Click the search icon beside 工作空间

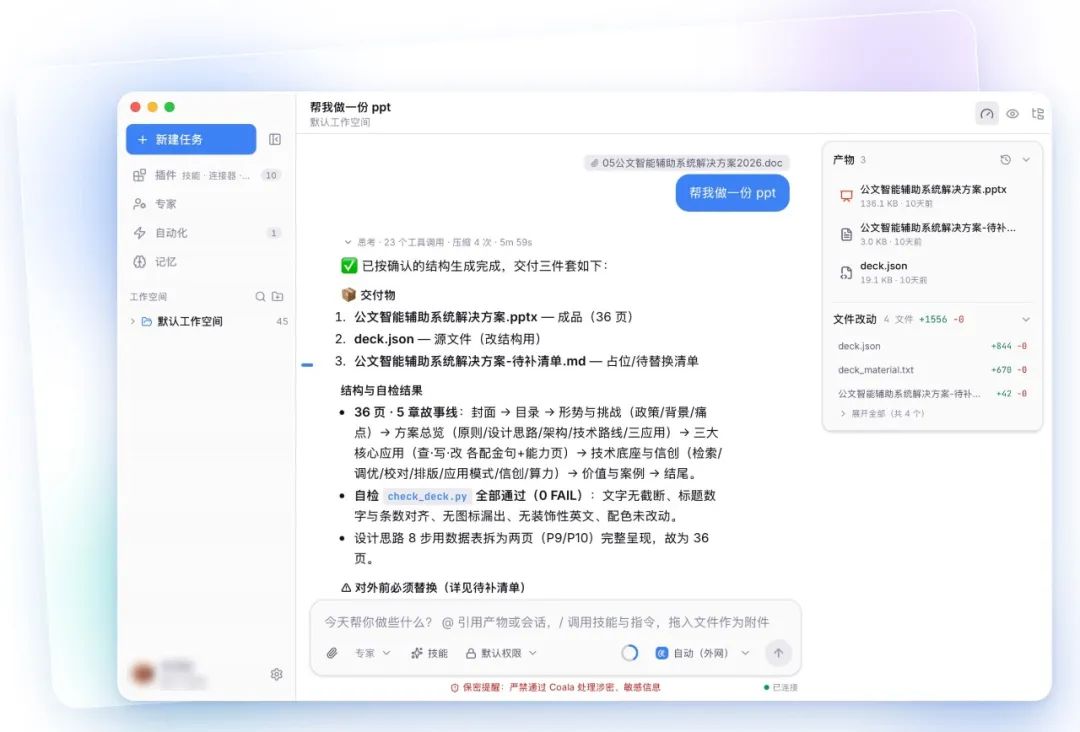tap(260, 297)
